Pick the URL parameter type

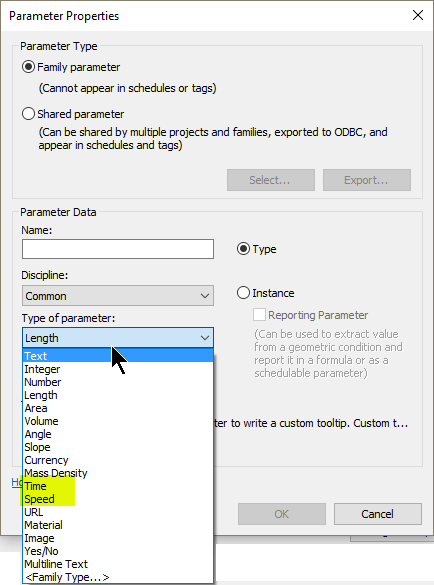tap(118, 512)
